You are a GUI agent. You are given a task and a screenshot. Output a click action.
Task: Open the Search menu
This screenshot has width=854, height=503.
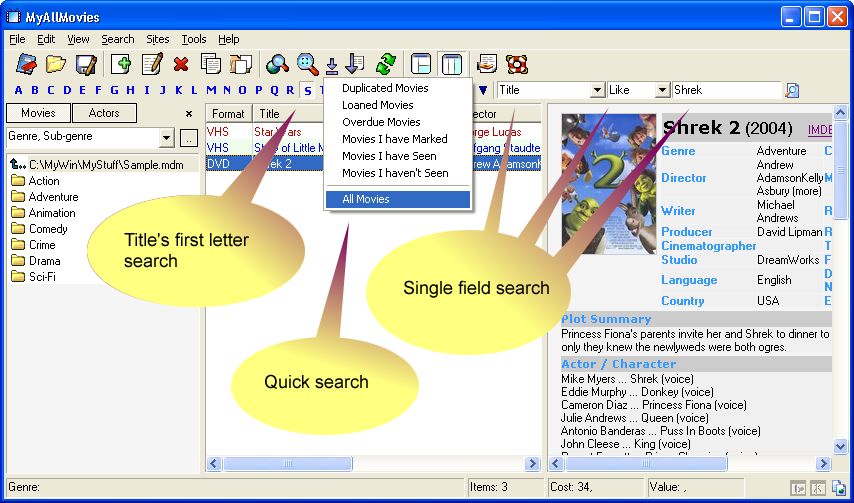118,39
